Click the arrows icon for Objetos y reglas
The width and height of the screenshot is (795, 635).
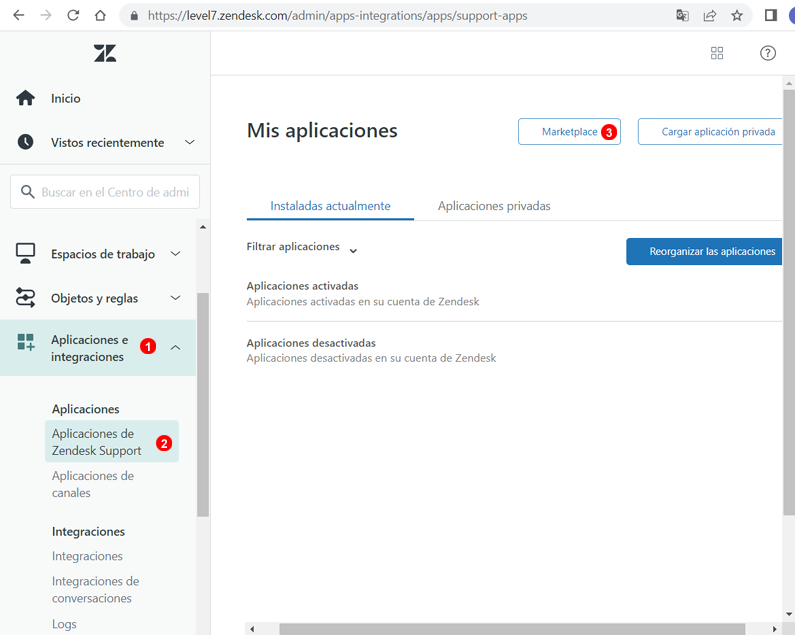[x=25, y=298]
